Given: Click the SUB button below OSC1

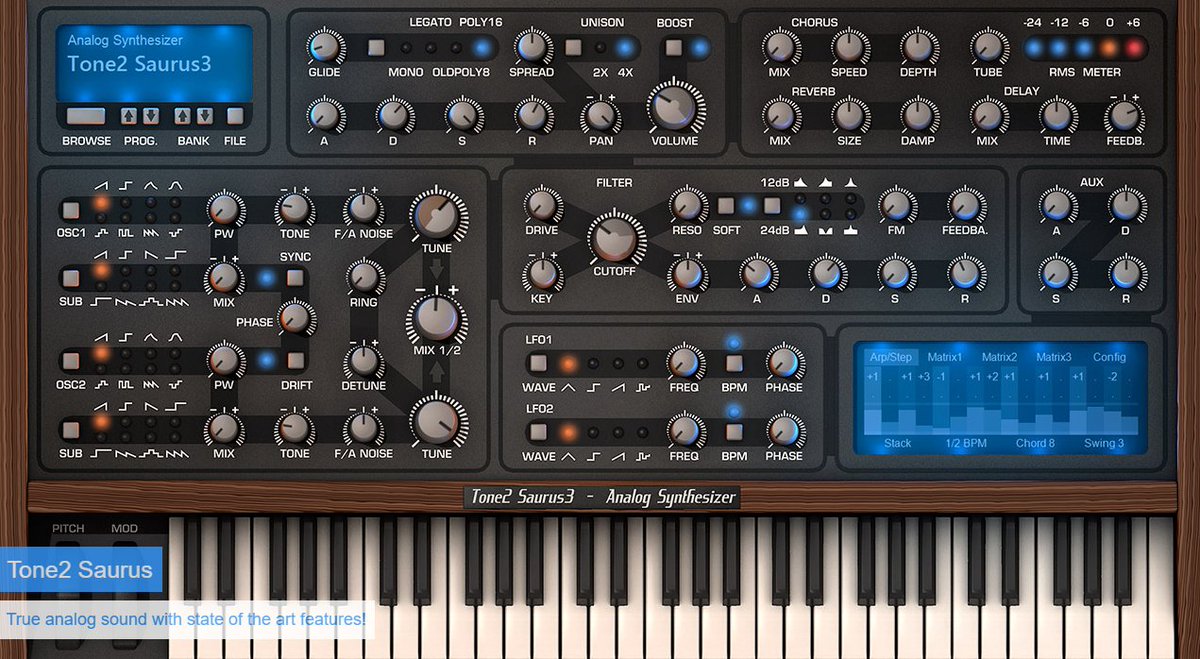Looking at the screenshot, I should (x=69, y=278).
